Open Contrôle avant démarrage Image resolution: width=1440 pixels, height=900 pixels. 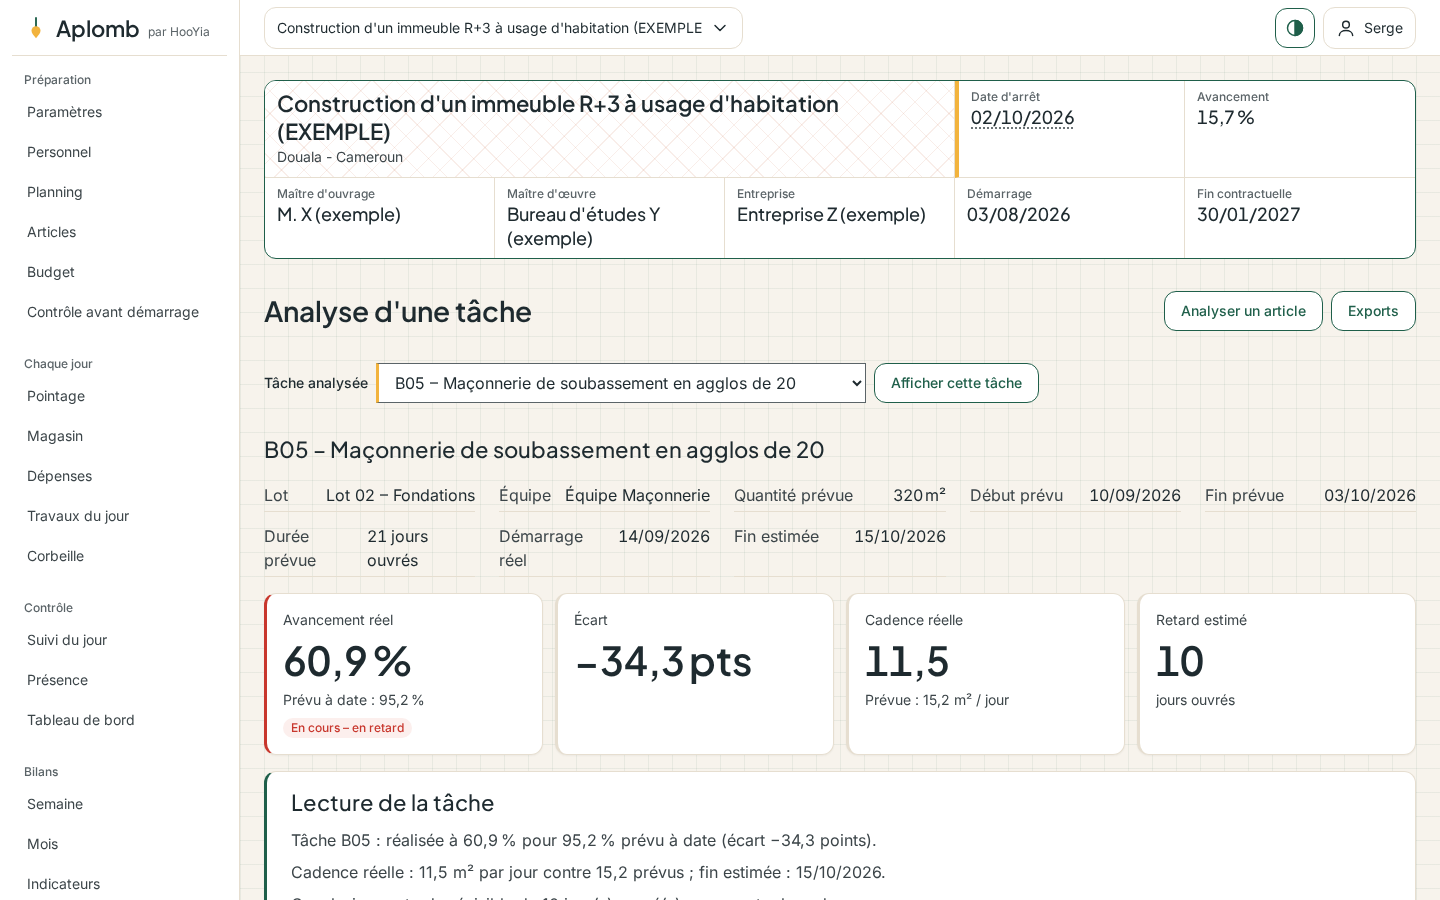[x=120, y=312]
